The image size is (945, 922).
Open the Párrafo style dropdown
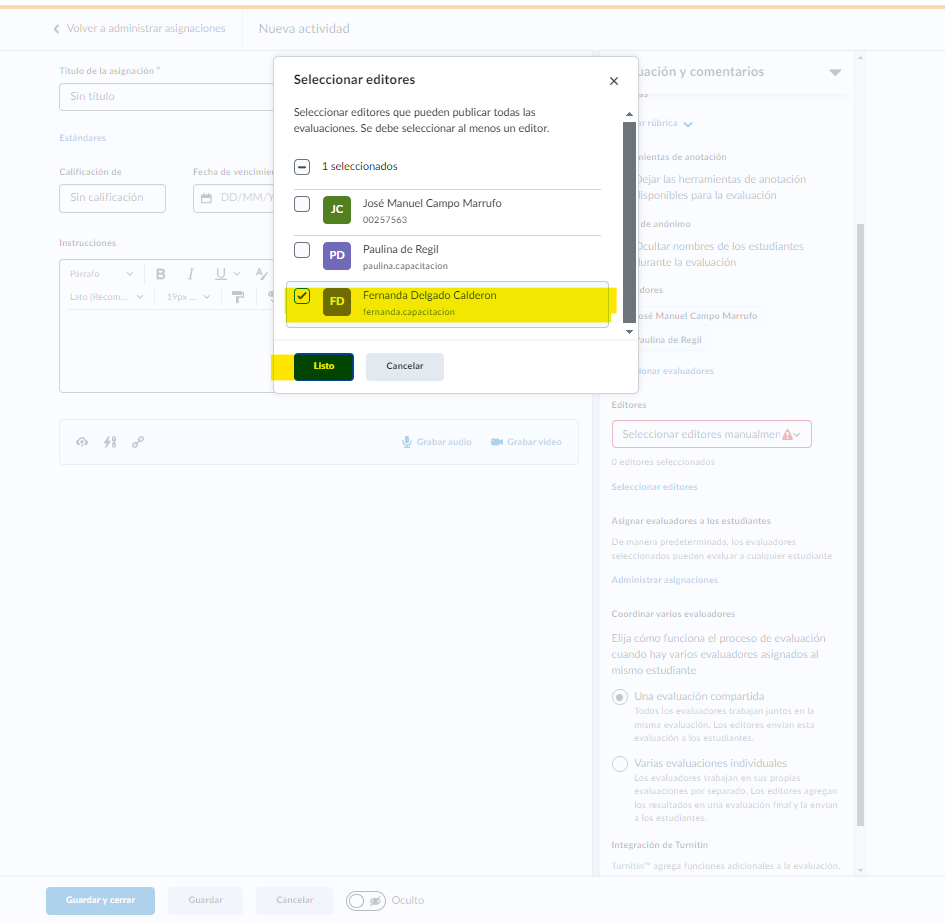(101, 274)
